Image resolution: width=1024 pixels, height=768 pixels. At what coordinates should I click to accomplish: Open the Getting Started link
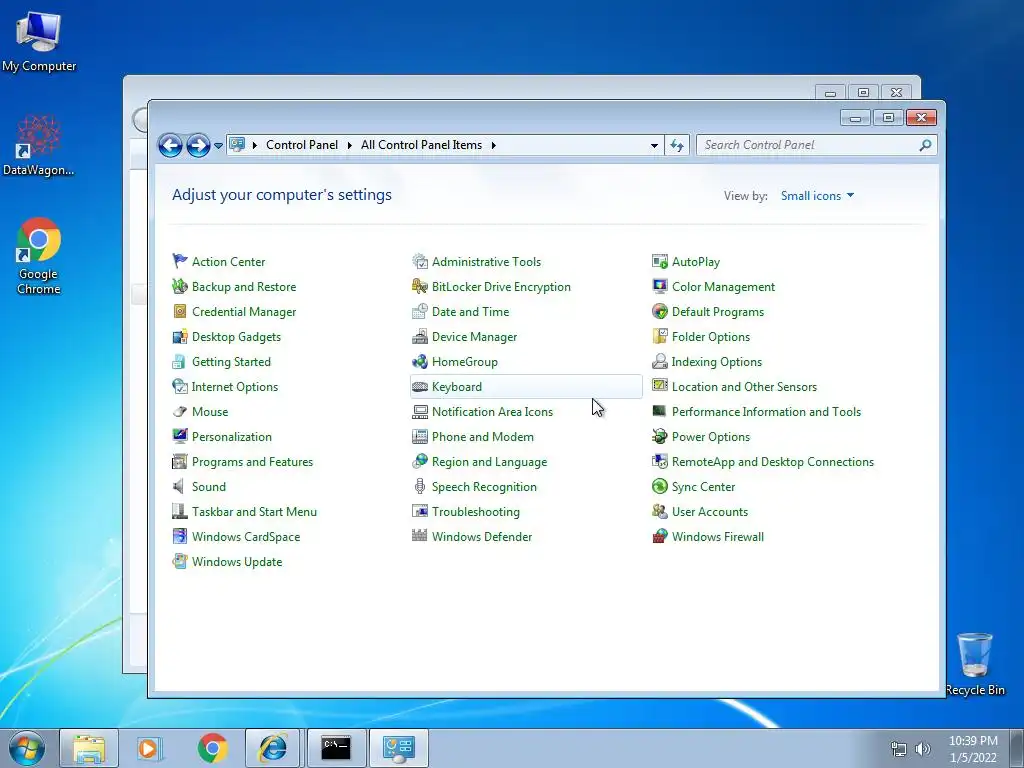point(231,362)
